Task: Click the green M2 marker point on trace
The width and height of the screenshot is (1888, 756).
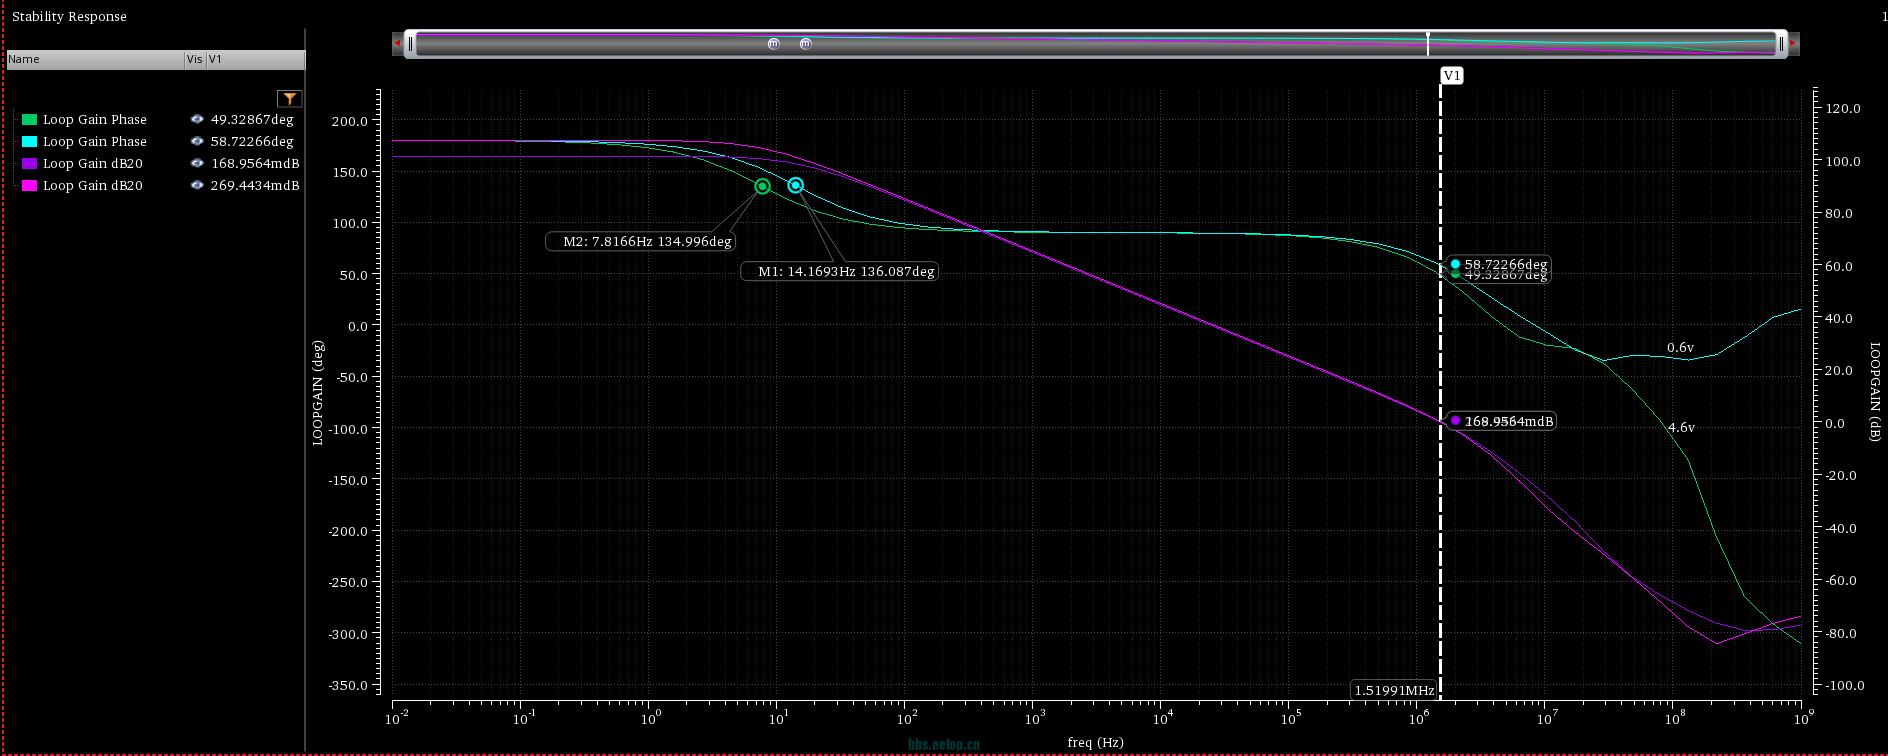Action: point(763,186)
